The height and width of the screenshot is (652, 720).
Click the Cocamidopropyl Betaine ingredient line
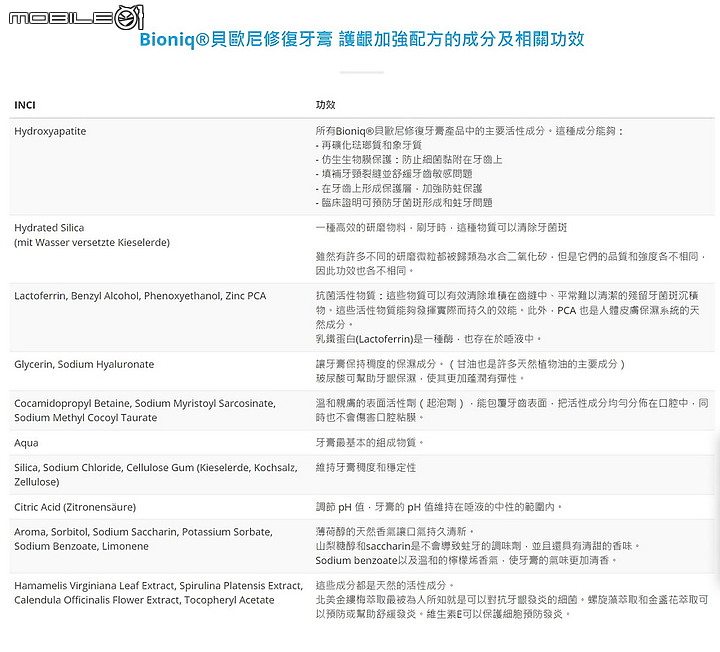145,404
